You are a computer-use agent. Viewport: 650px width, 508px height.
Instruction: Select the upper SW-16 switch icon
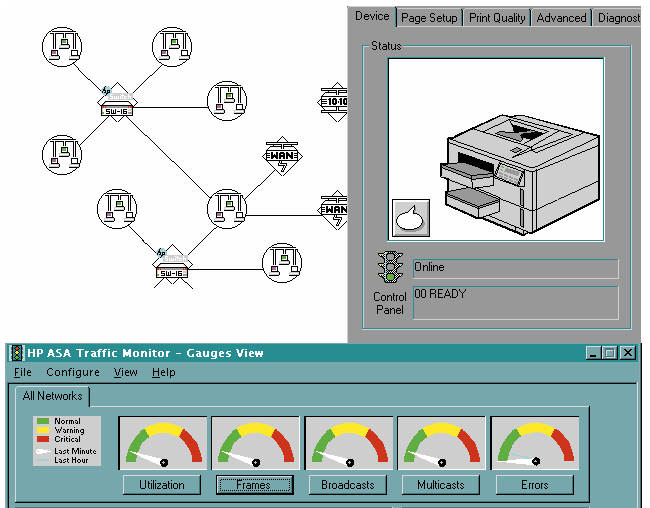(117, 103)
